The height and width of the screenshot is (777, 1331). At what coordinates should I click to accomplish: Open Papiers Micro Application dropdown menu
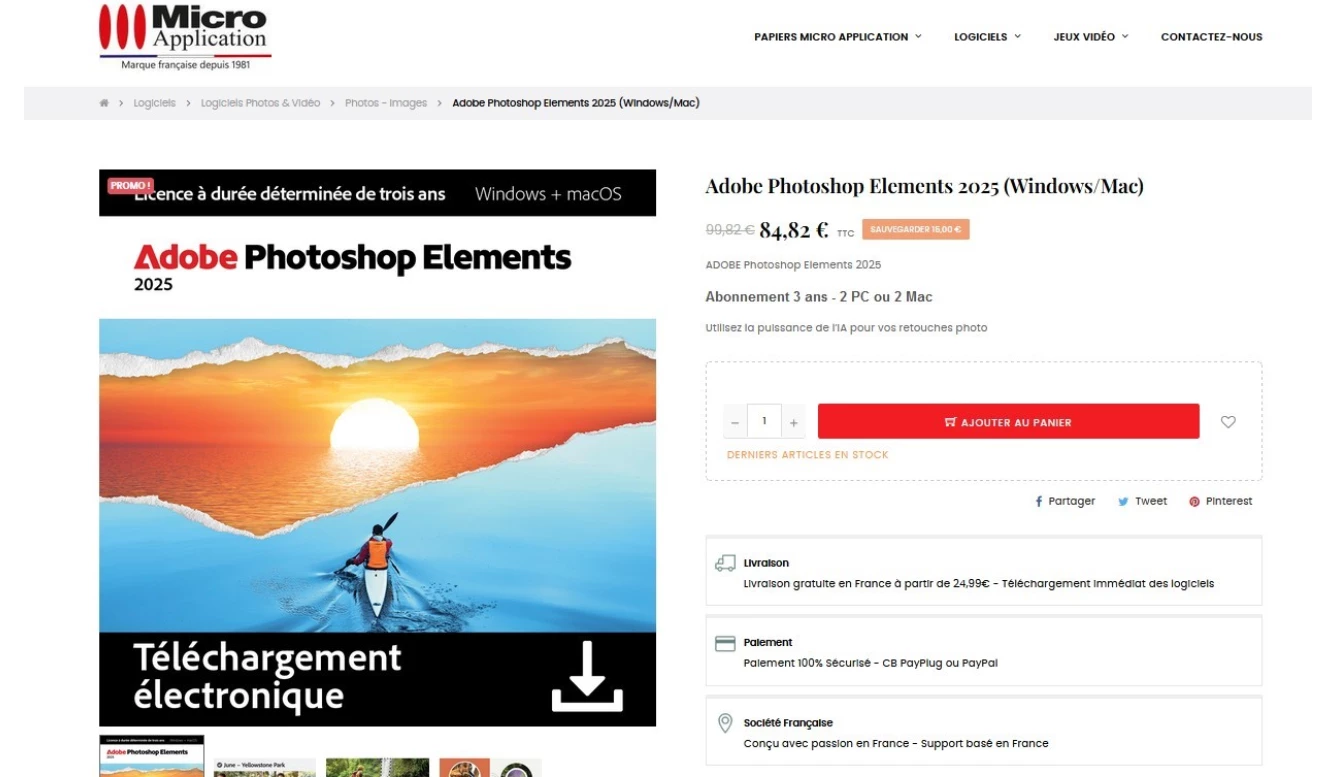(x=838, y=37)
